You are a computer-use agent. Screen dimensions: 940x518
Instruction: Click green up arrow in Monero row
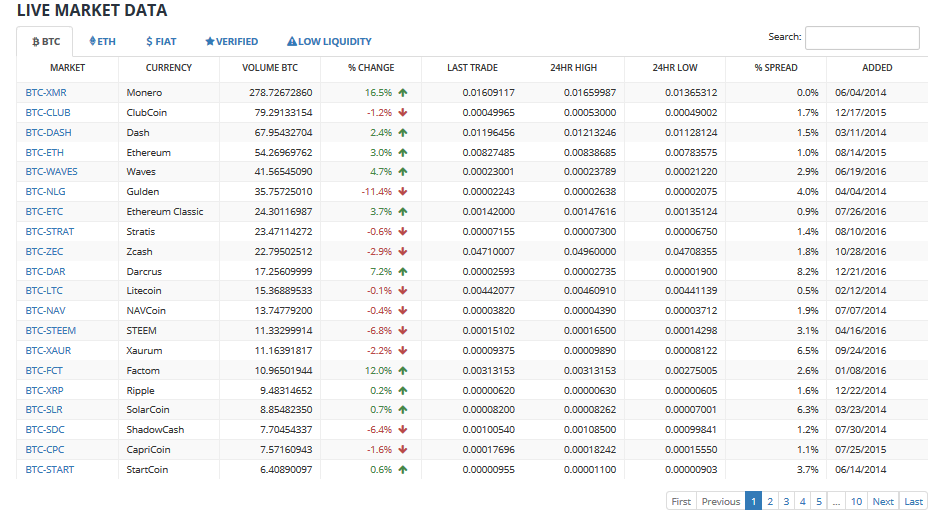click(x=403, y=92)
